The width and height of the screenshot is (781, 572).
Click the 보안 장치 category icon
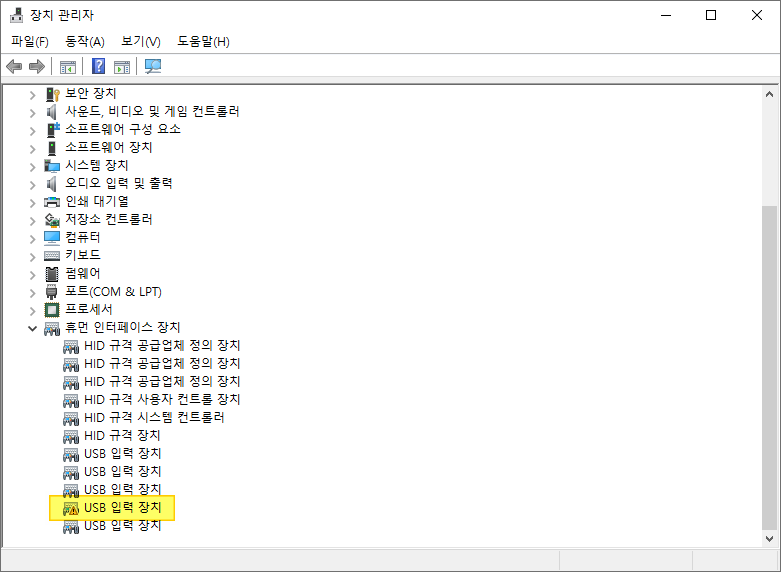click(x=52, y=94)
